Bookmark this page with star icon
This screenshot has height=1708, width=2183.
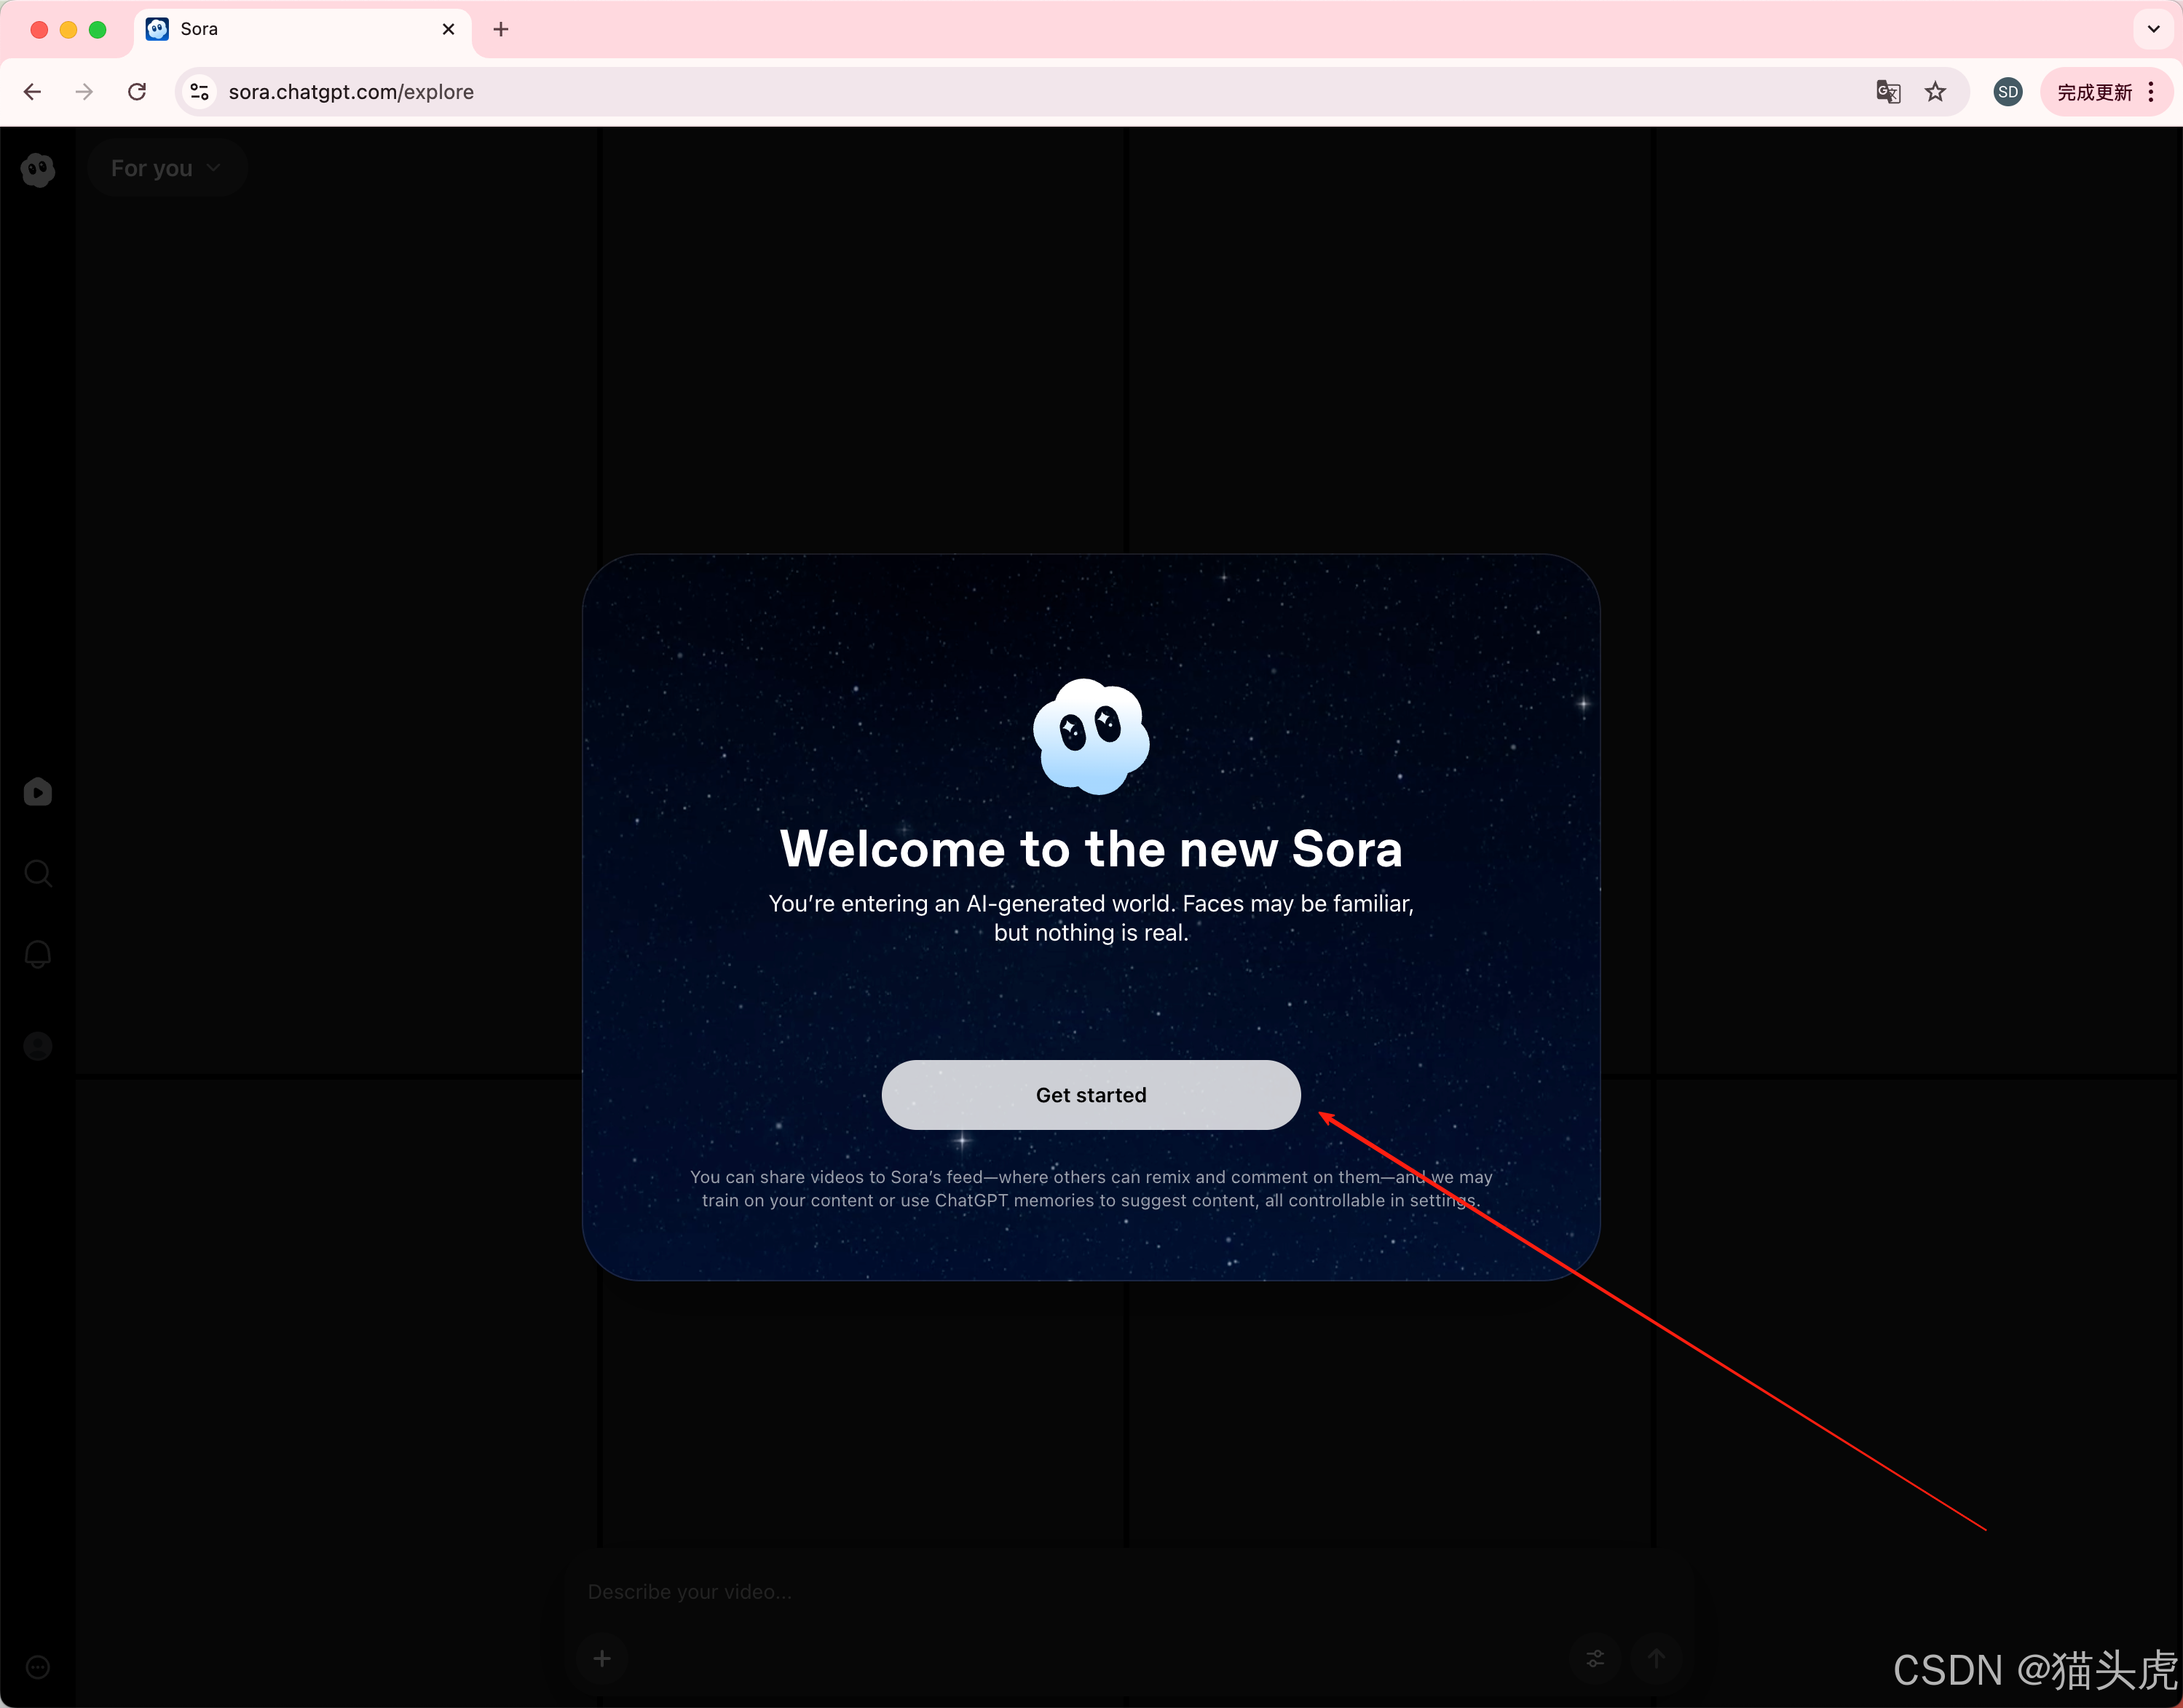point(1936,92)
